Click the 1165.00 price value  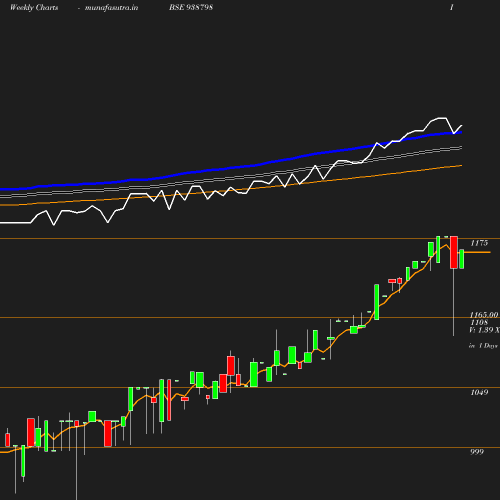pos(484,315)
